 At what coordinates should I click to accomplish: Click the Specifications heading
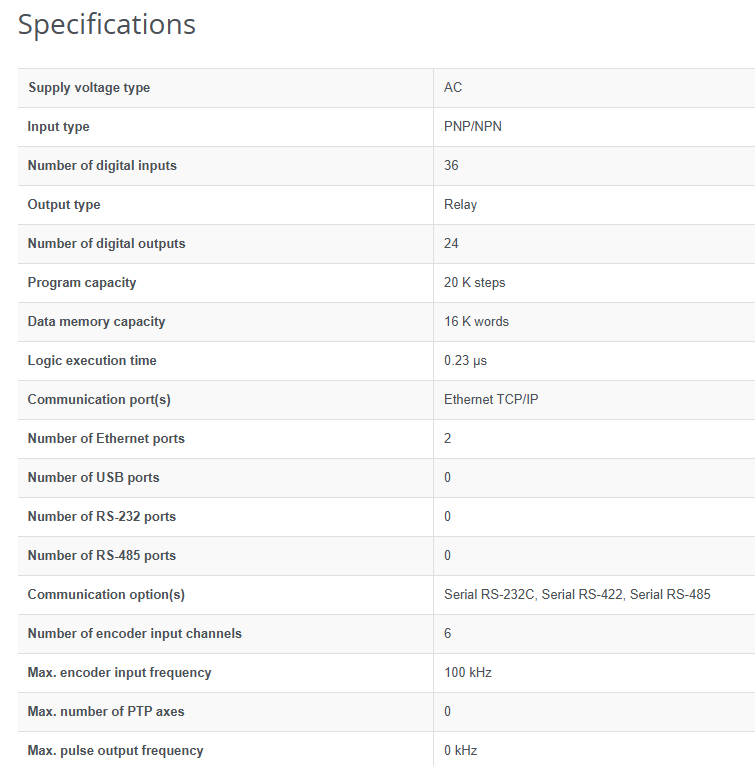coord(107,24)
